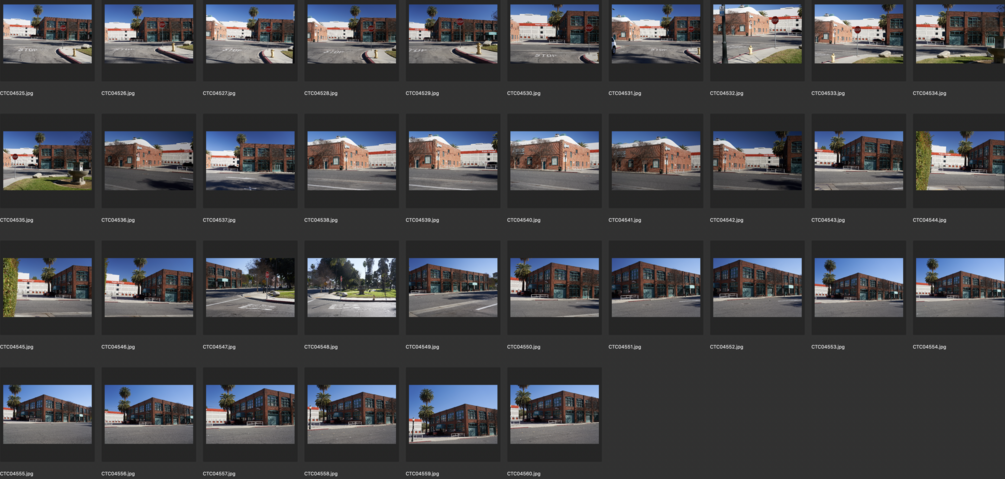Select the CTC04545.jpg photo thumbnail
This screenshot has height=479, width=1005.
pos(47,288)
